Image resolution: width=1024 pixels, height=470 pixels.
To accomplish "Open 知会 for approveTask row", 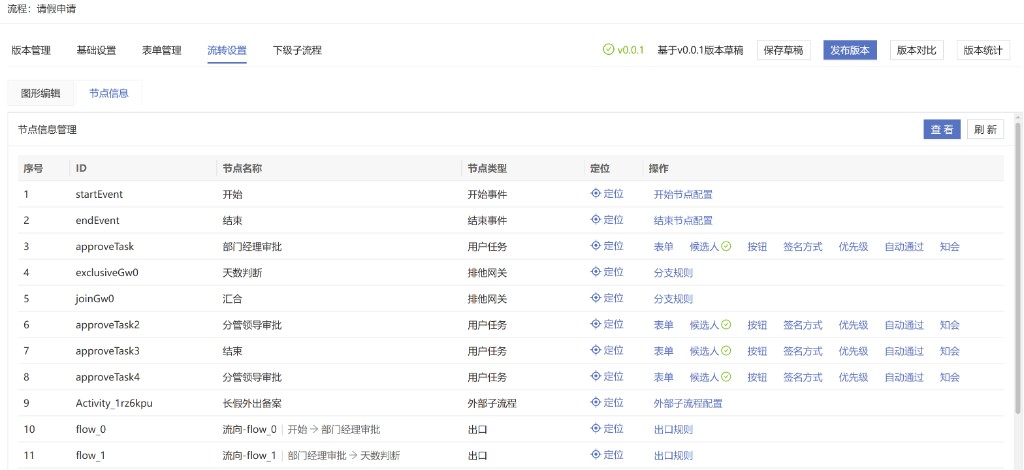I will (x=950, y=246).
